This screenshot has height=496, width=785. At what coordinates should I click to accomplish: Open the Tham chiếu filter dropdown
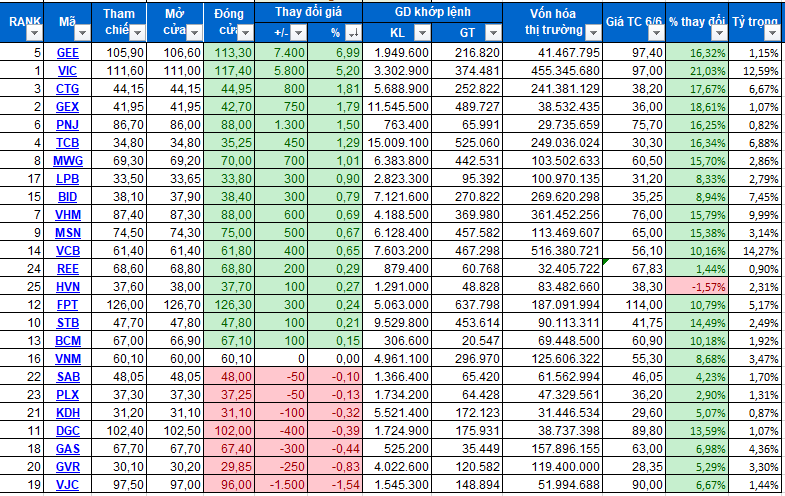tap(137, 34)
